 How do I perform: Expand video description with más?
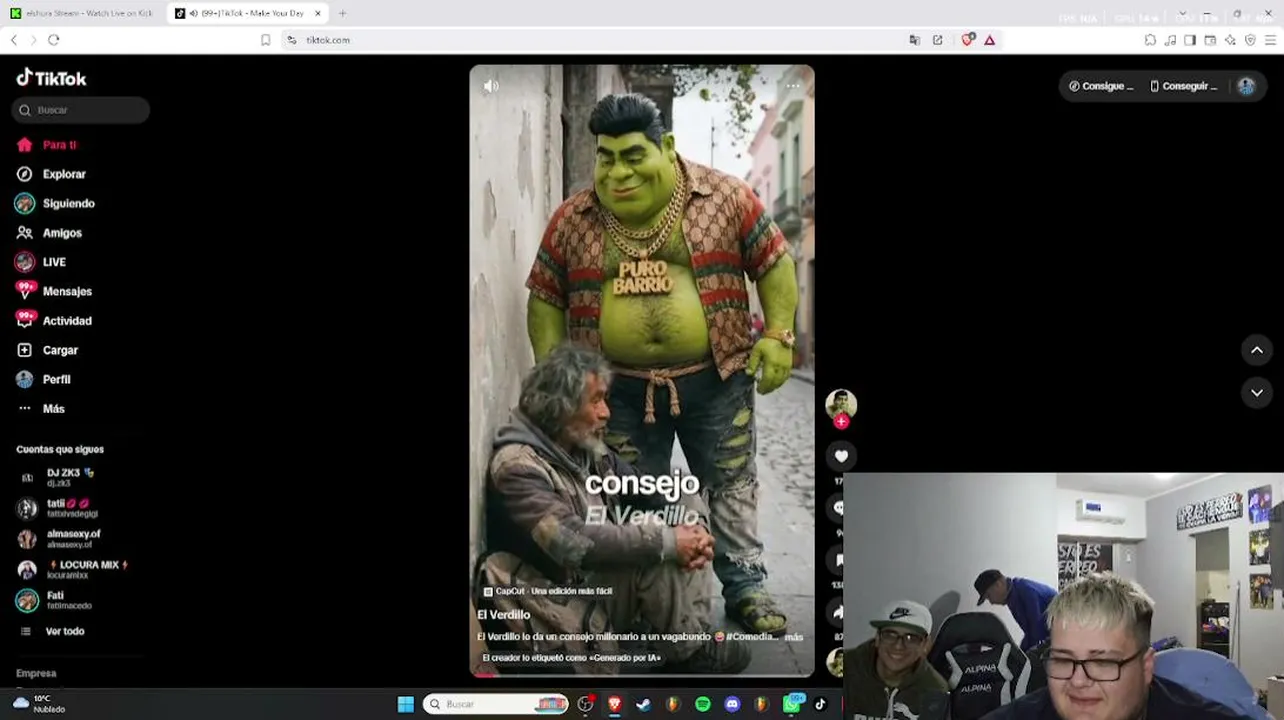click(x=794, y=637)
